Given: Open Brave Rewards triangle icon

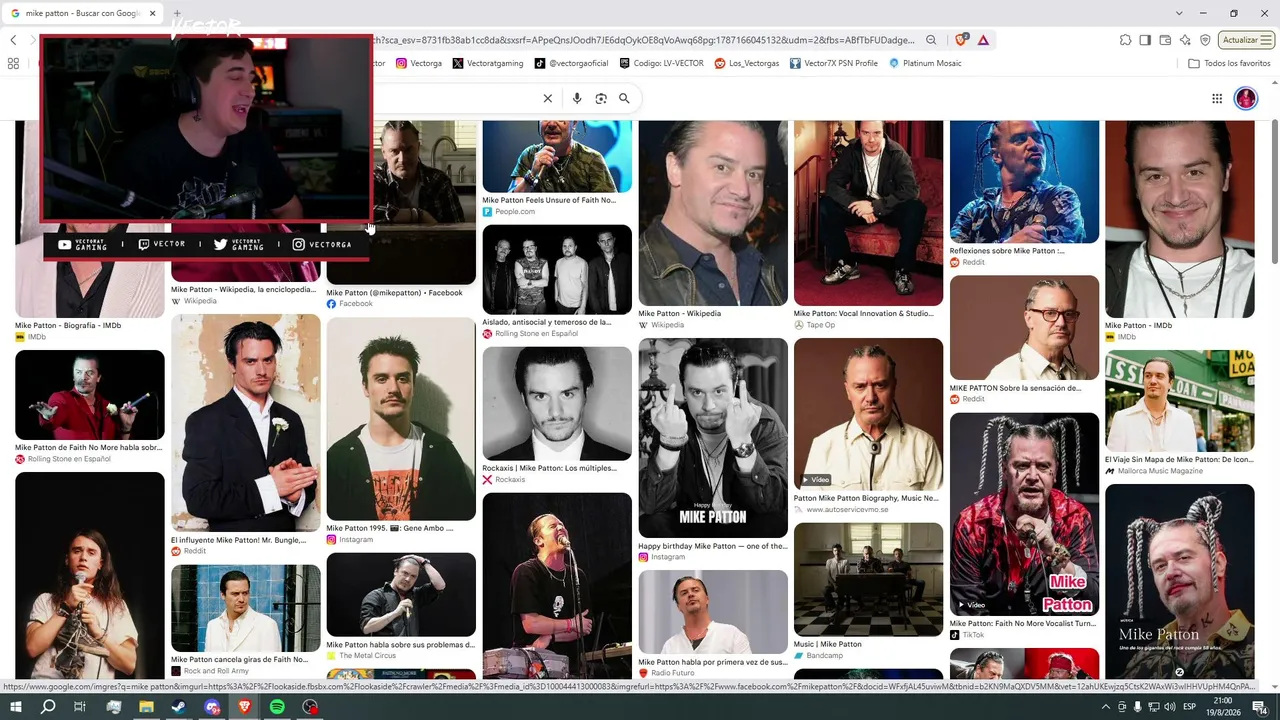Looking at the screenshot, I should (x=984, y=40).
